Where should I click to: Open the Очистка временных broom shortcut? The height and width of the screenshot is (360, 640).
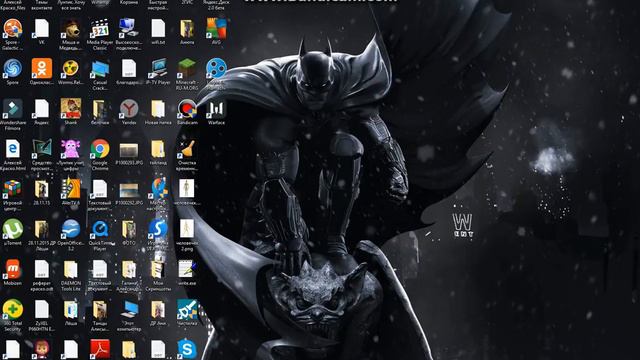187,149
